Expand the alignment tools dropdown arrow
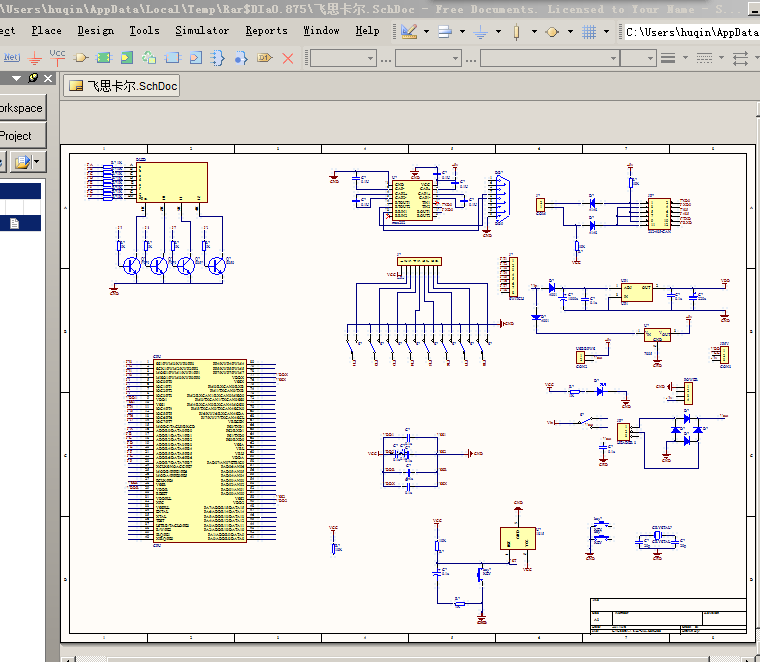Image resolution: width=760 pixels, height=662 pixels. 462,32
